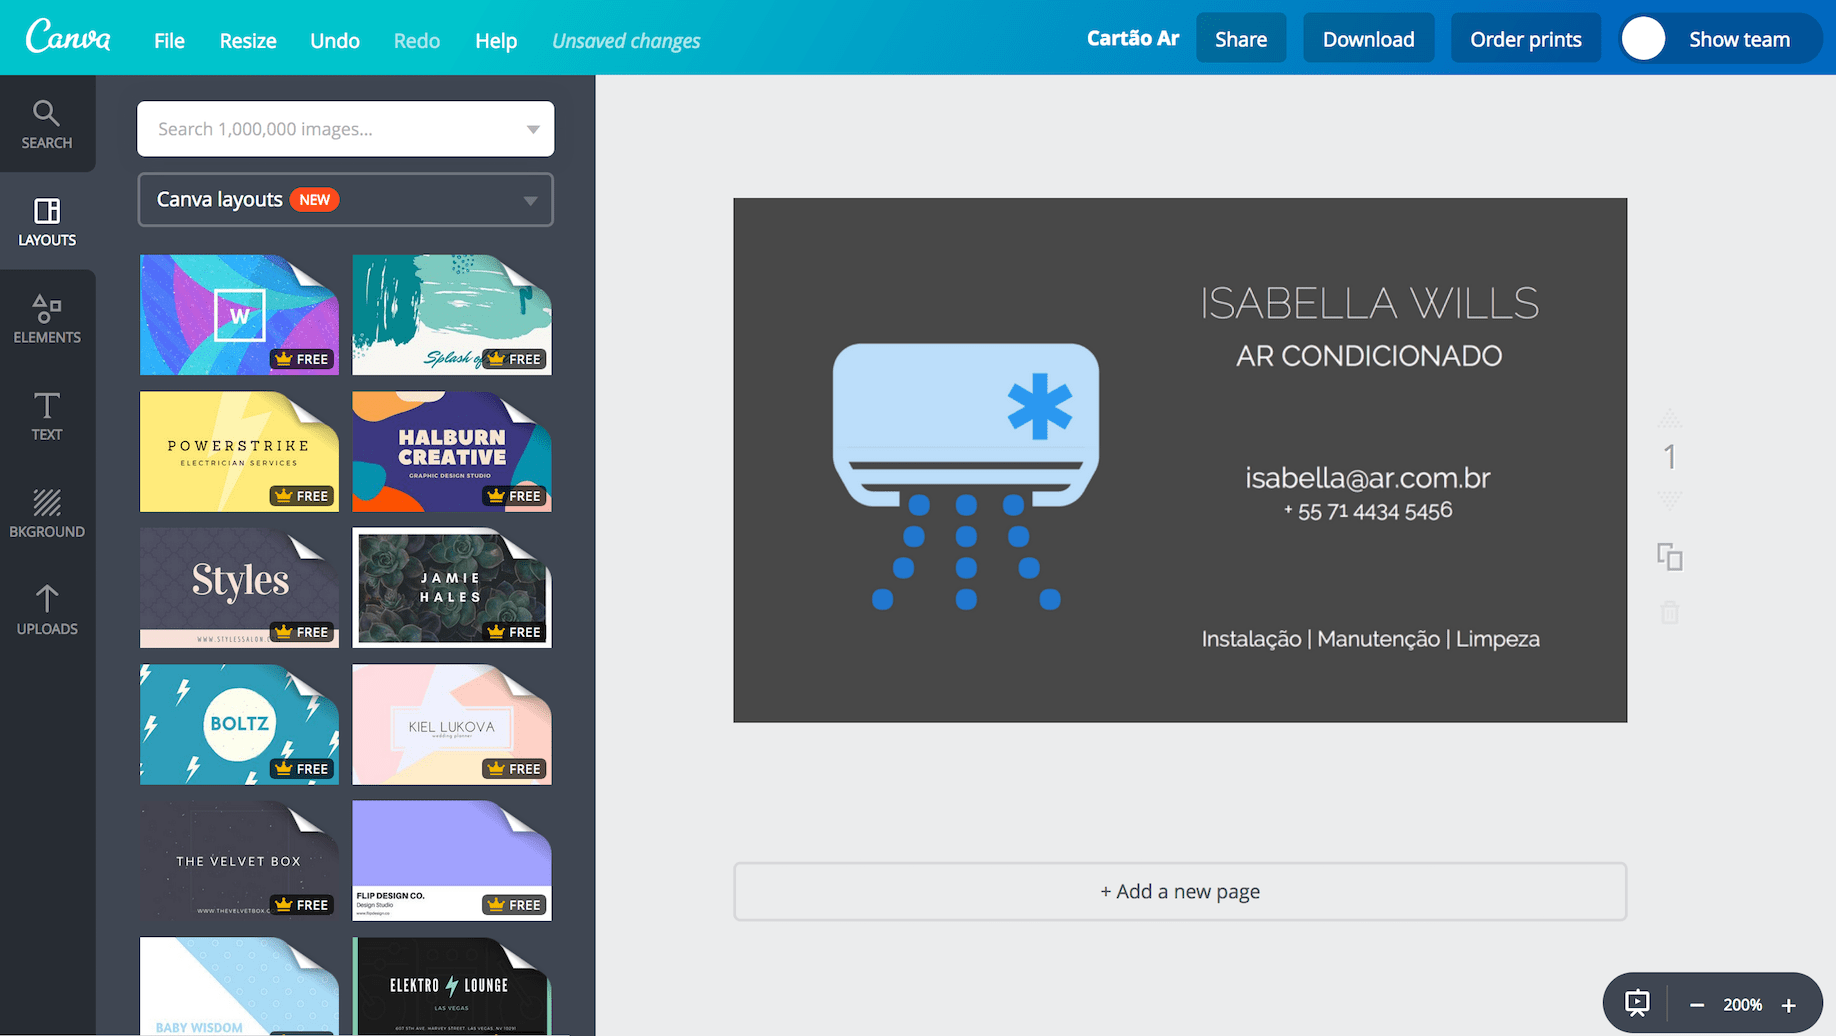Expand the search box dropdown arrow
The image size is (1836, 1036).
533,129
